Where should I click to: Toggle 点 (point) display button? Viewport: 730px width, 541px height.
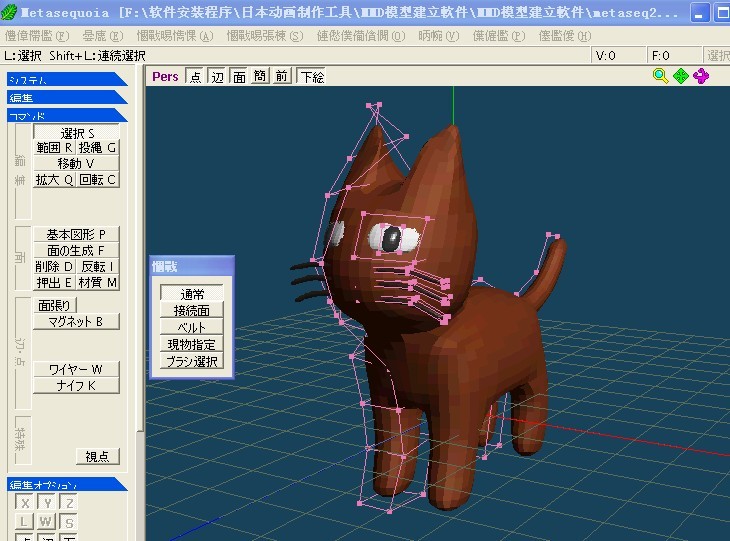[196, 76]
